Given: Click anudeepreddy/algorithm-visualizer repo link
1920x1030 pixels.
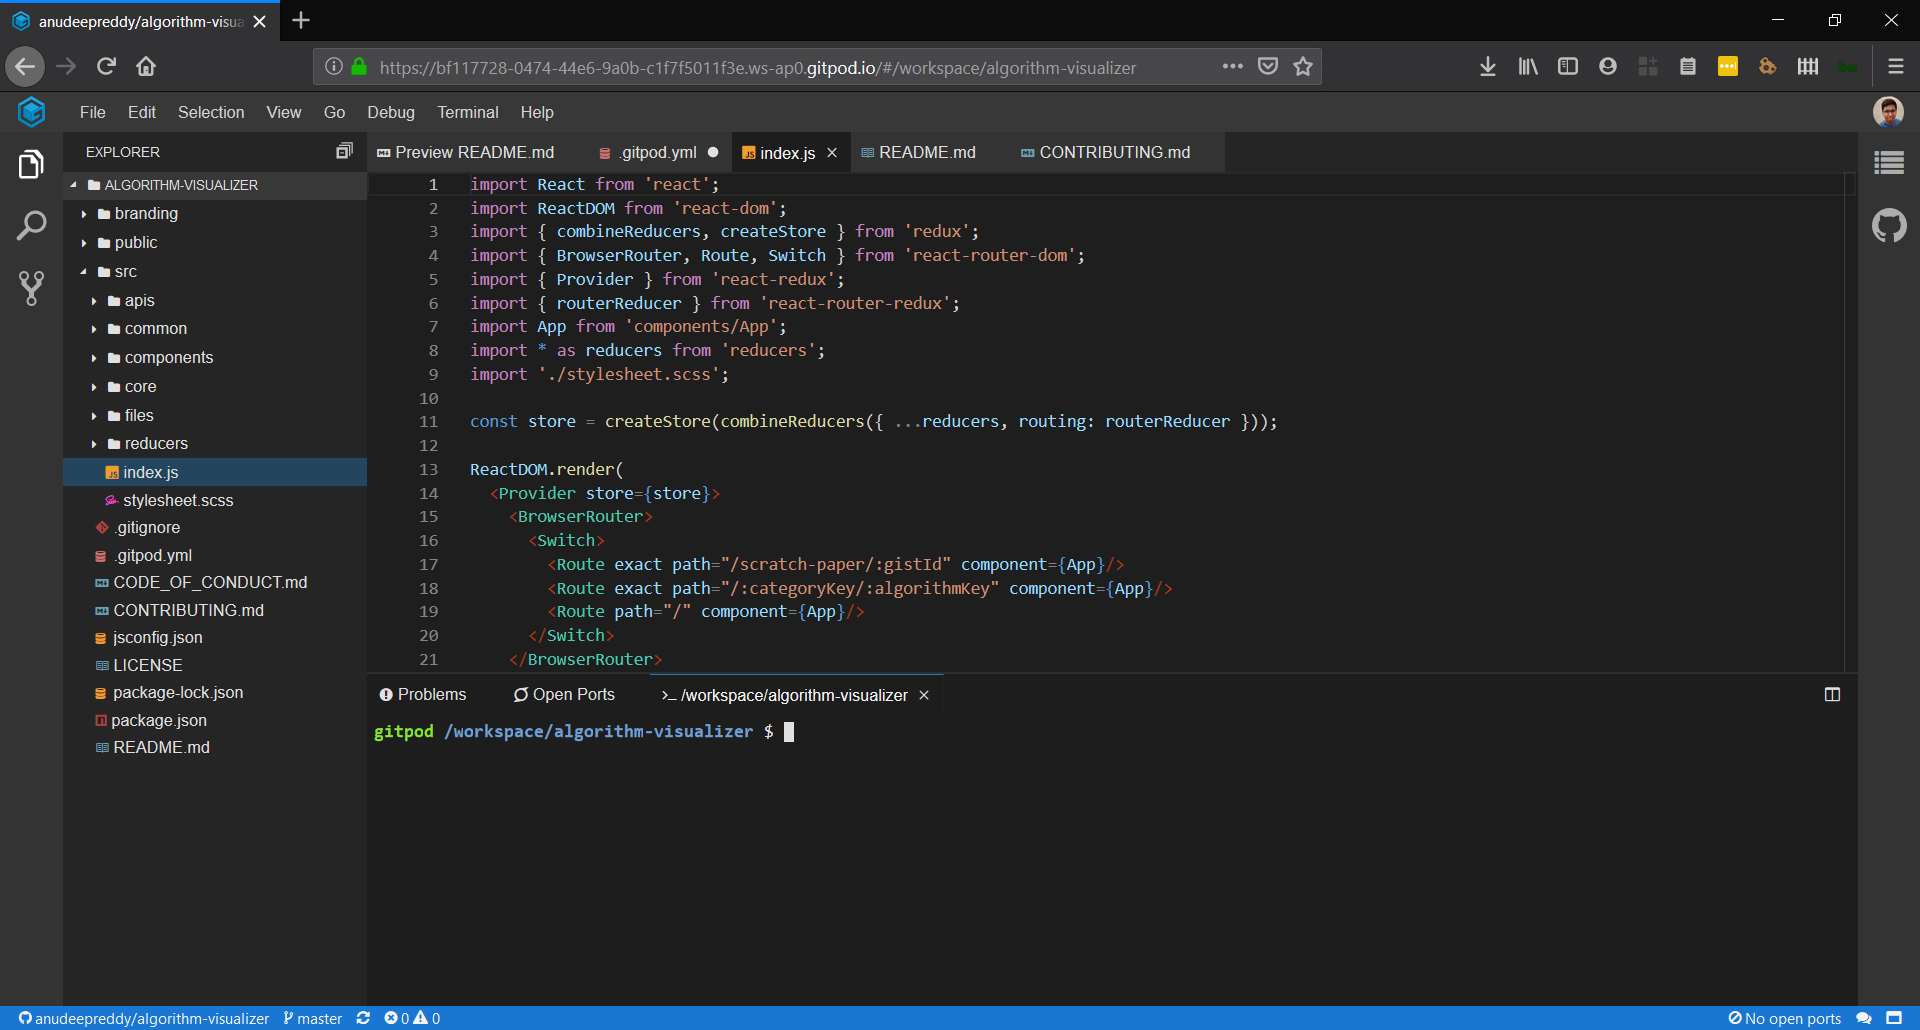Looking at the screenshot, I should 144,1018.
